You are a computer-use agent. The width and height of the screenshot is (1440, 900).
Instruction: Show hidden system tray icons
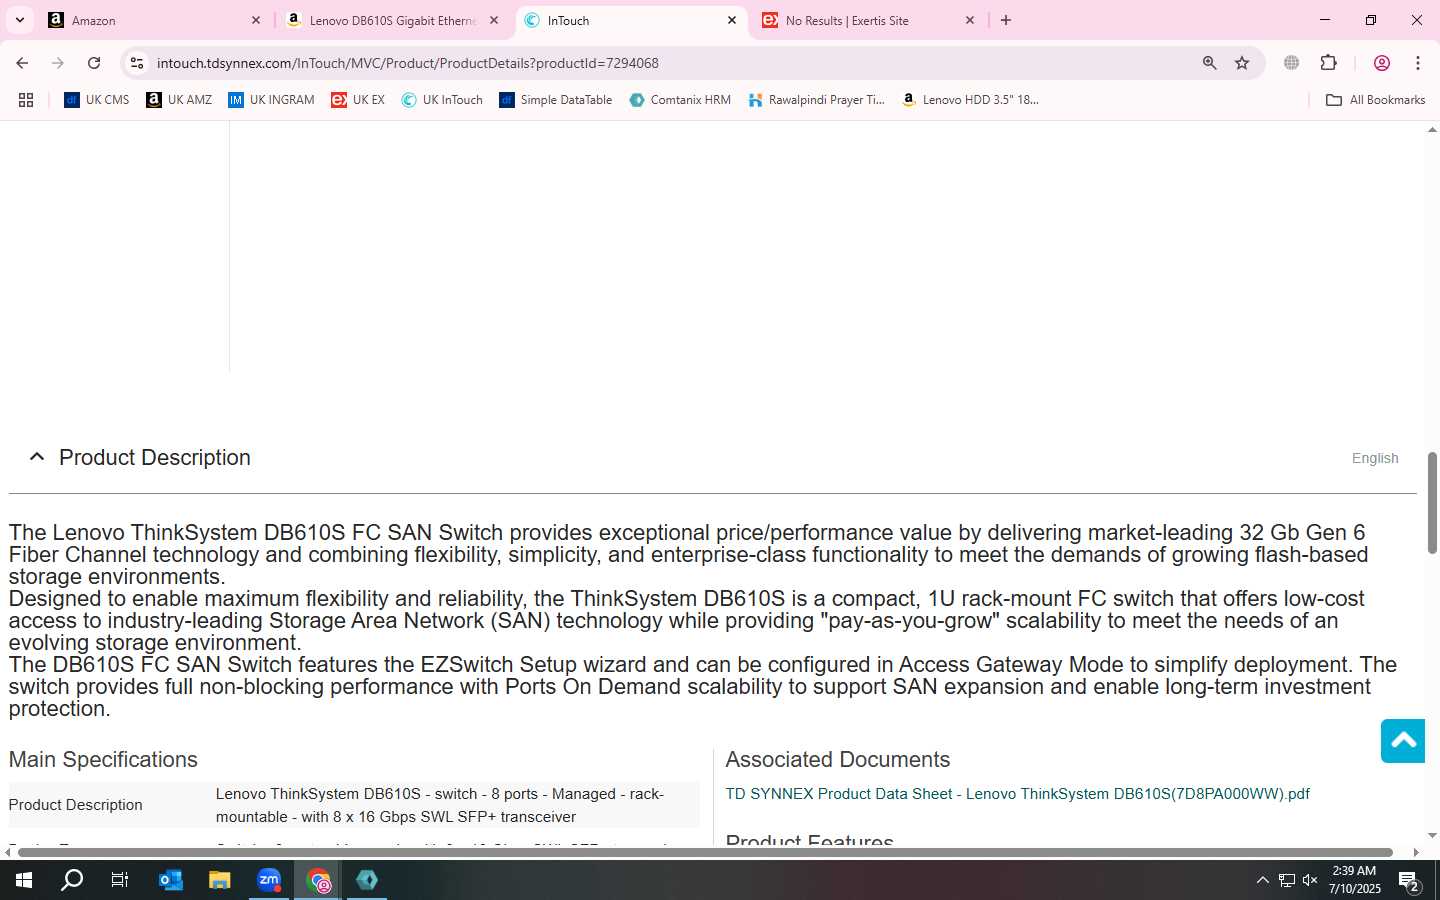(x=1262, y=880)
